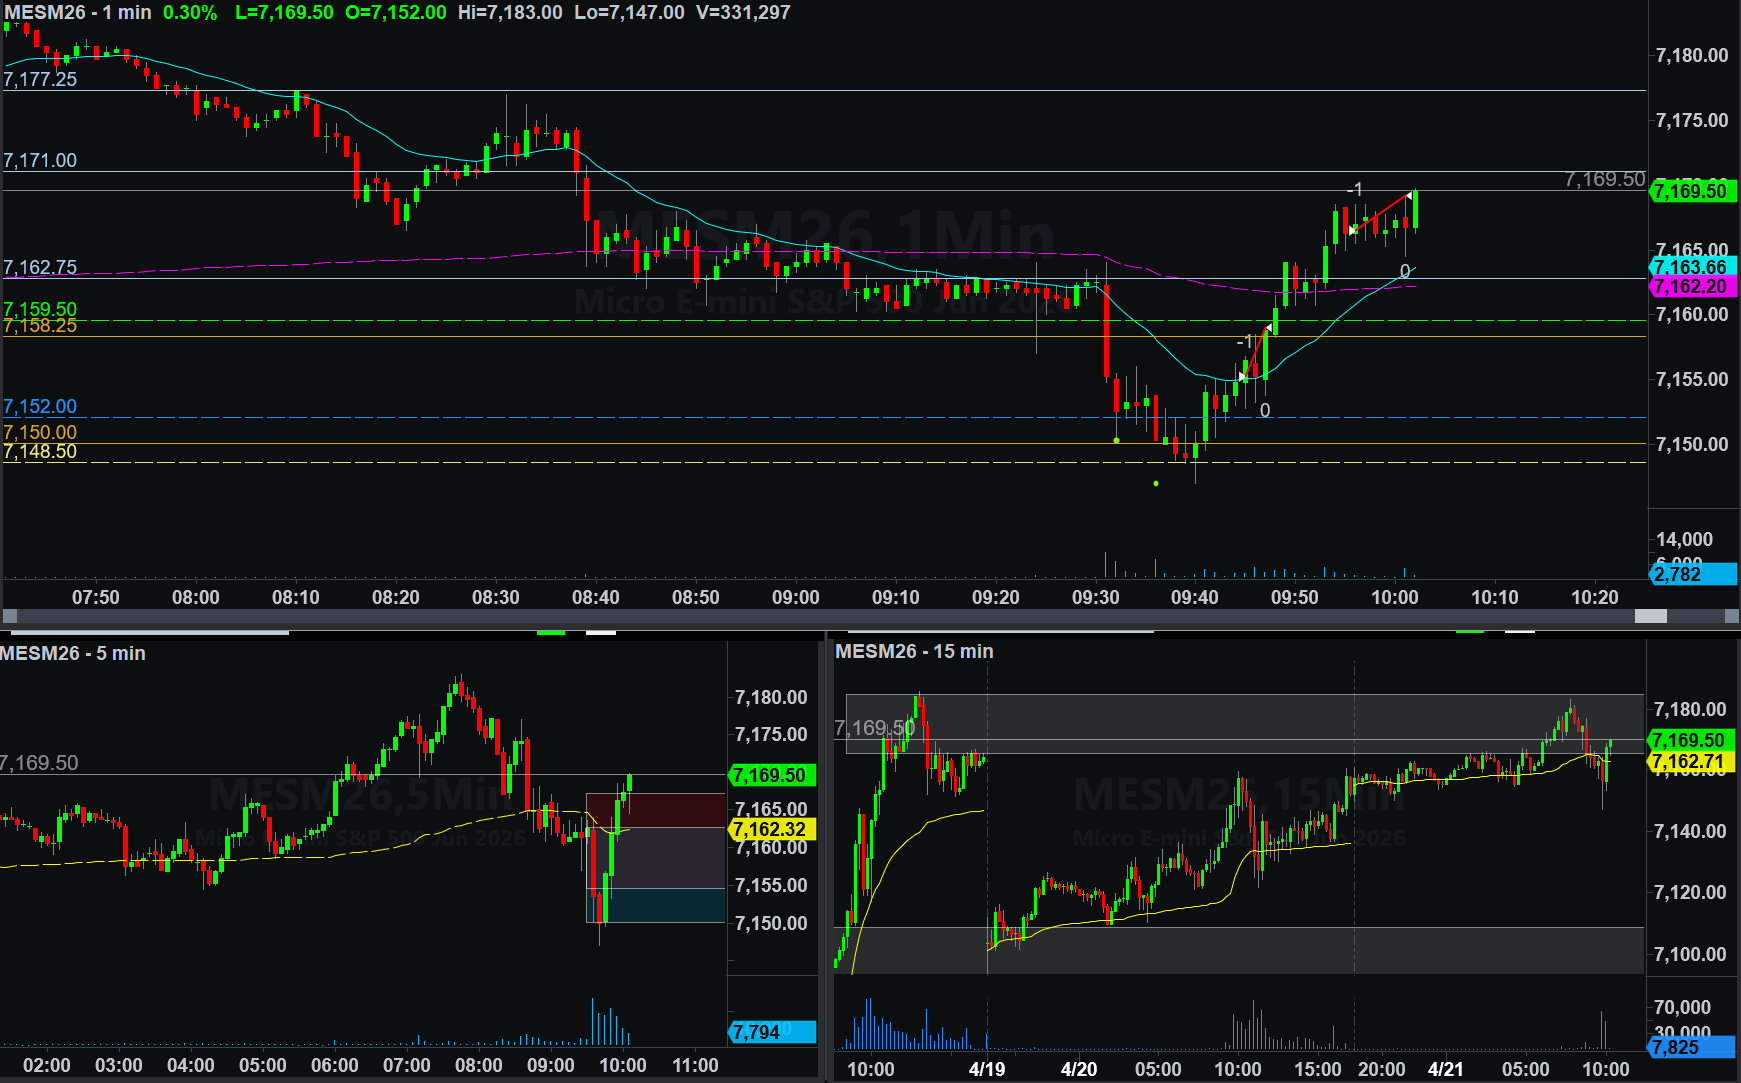Select the green 7,159.50 dashed level label
This screenshot has width=1741, height=1083.
[40, 309]
